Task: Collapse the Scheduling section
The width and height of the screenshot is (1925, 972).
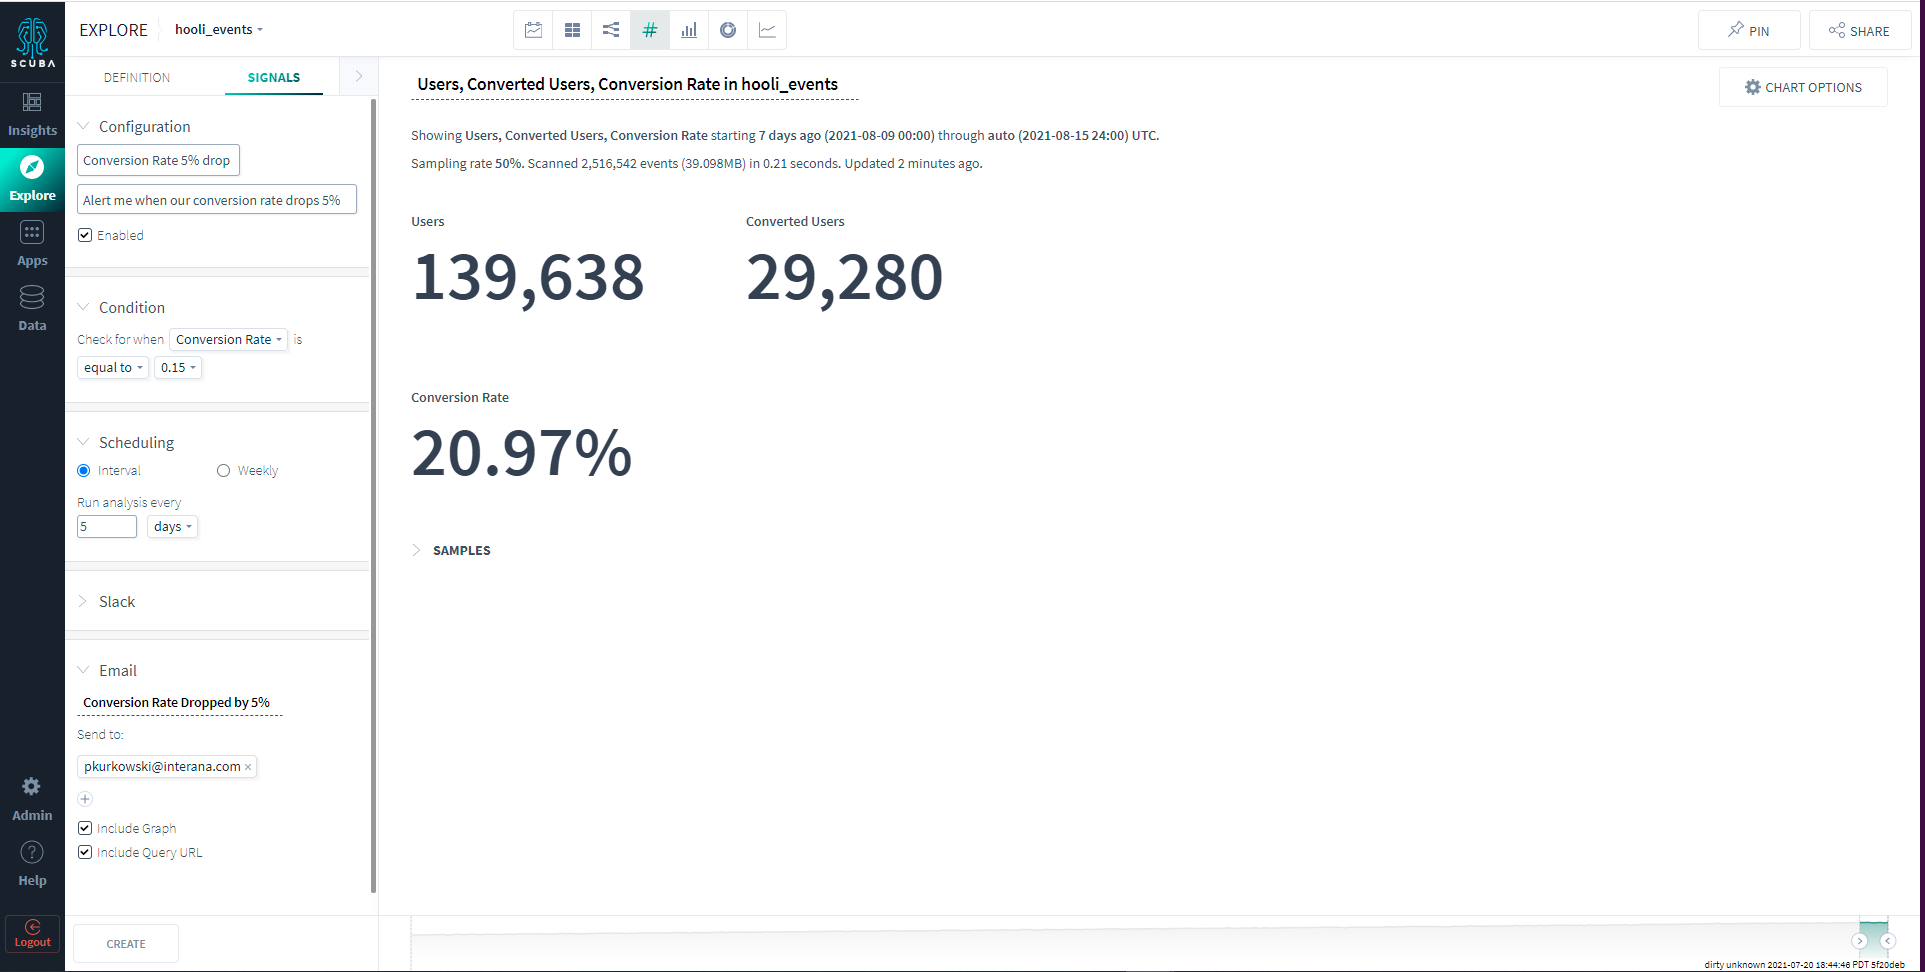Action: pyautogui.click(x=83, y=442)
